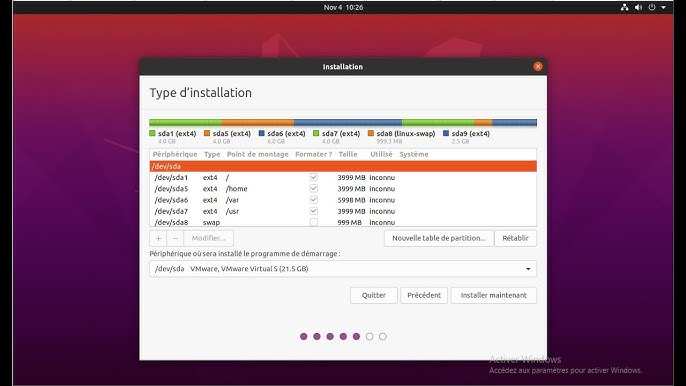This screenshot has height=386, width=686.
Task: Open the volume icon in top bar
Action: (638, 7)
